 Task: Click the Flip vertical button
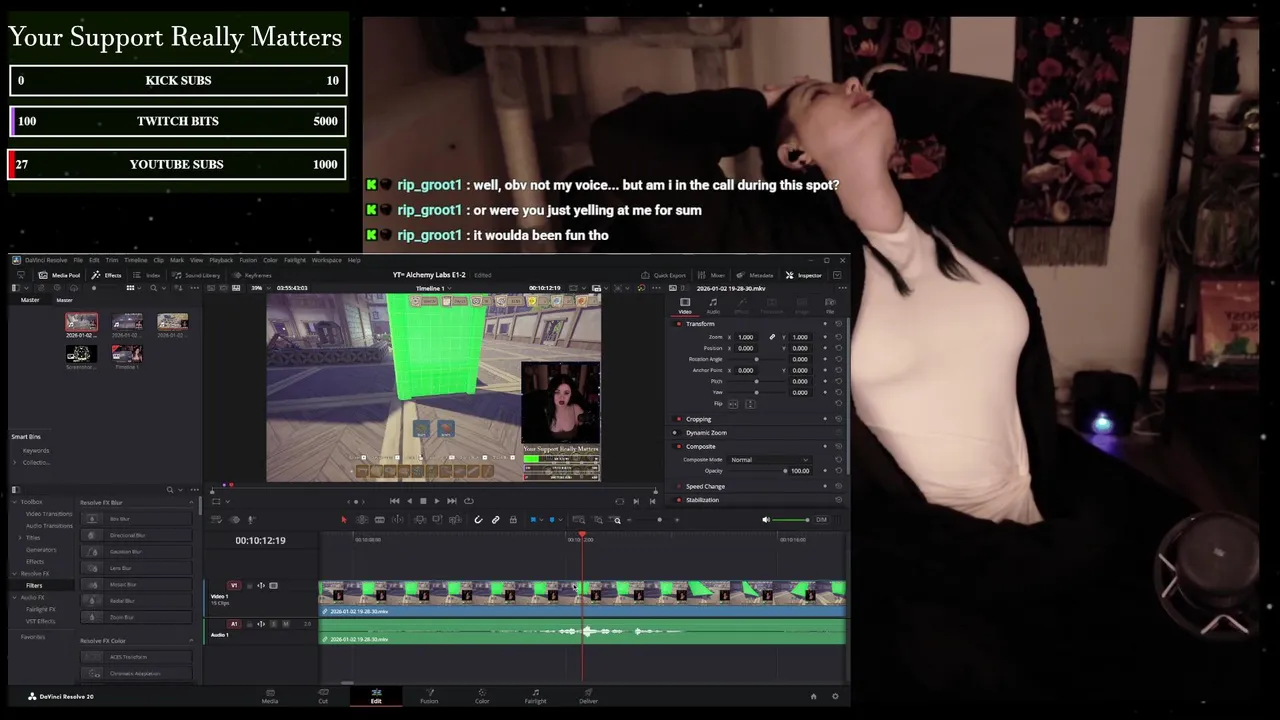tap(750, 404)
